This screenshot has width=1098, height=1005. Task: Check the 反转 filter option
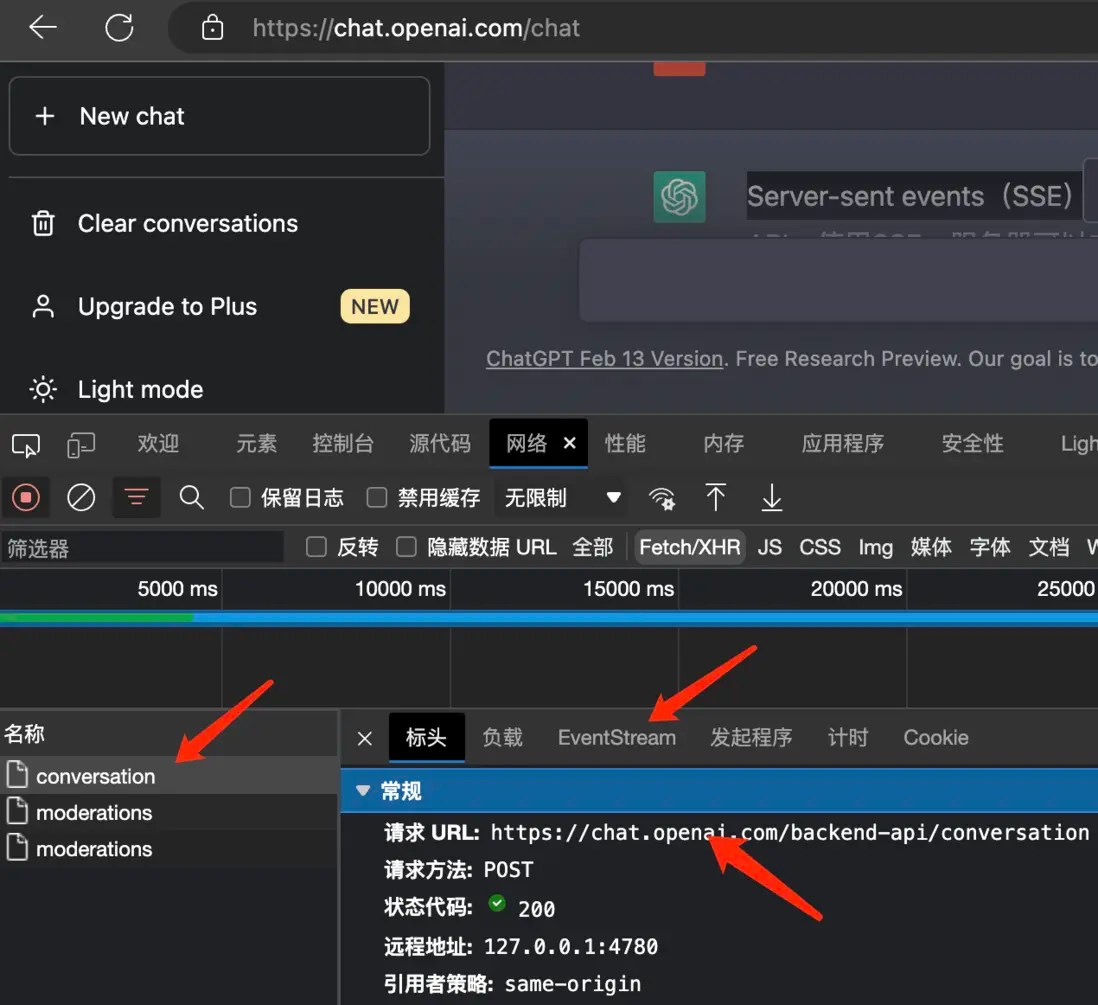(316, 547)
